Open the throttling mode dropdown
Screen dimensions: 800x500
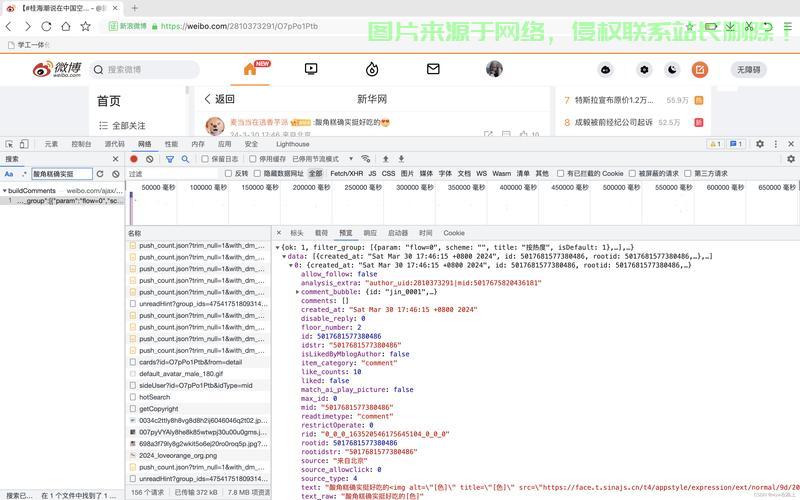pyautogui.click(x=322, y=159)
